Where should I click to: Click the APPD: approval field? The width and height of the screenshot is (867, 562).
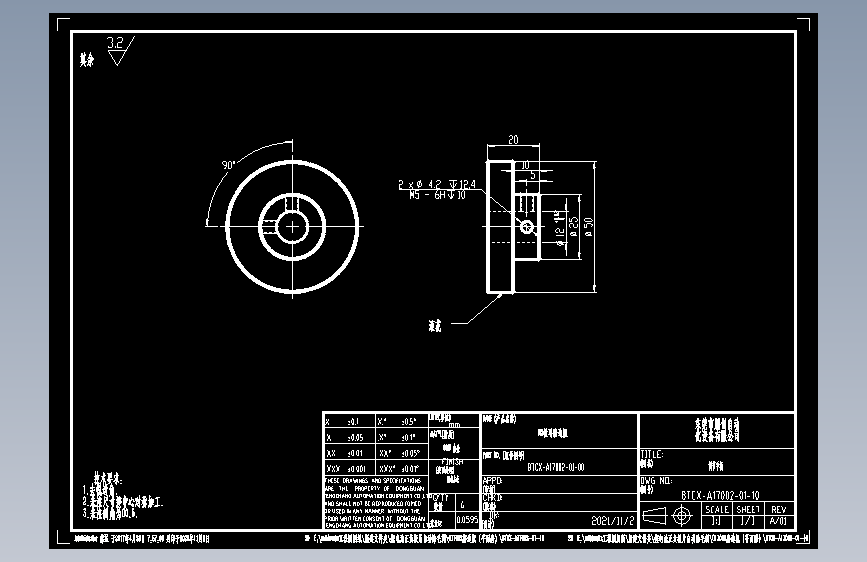click(559, 485)
